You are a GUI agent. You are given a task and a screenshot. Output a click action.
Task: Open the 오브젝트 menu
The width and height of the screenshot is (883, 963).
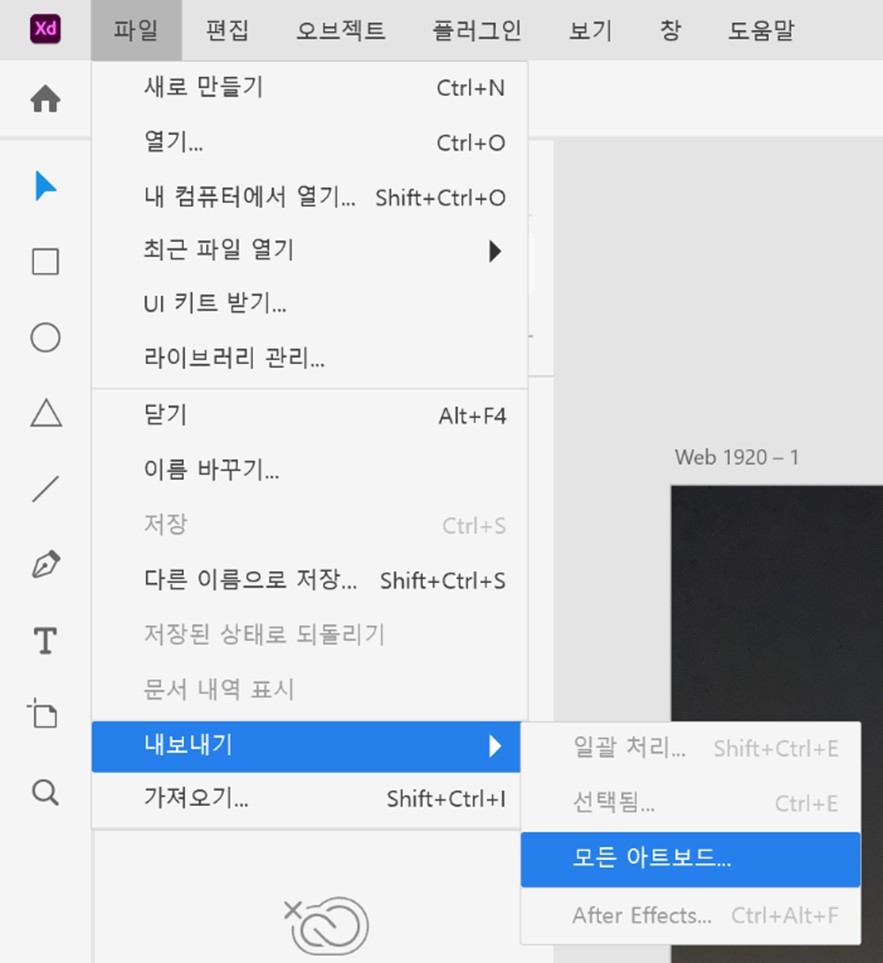click(341, 30)
